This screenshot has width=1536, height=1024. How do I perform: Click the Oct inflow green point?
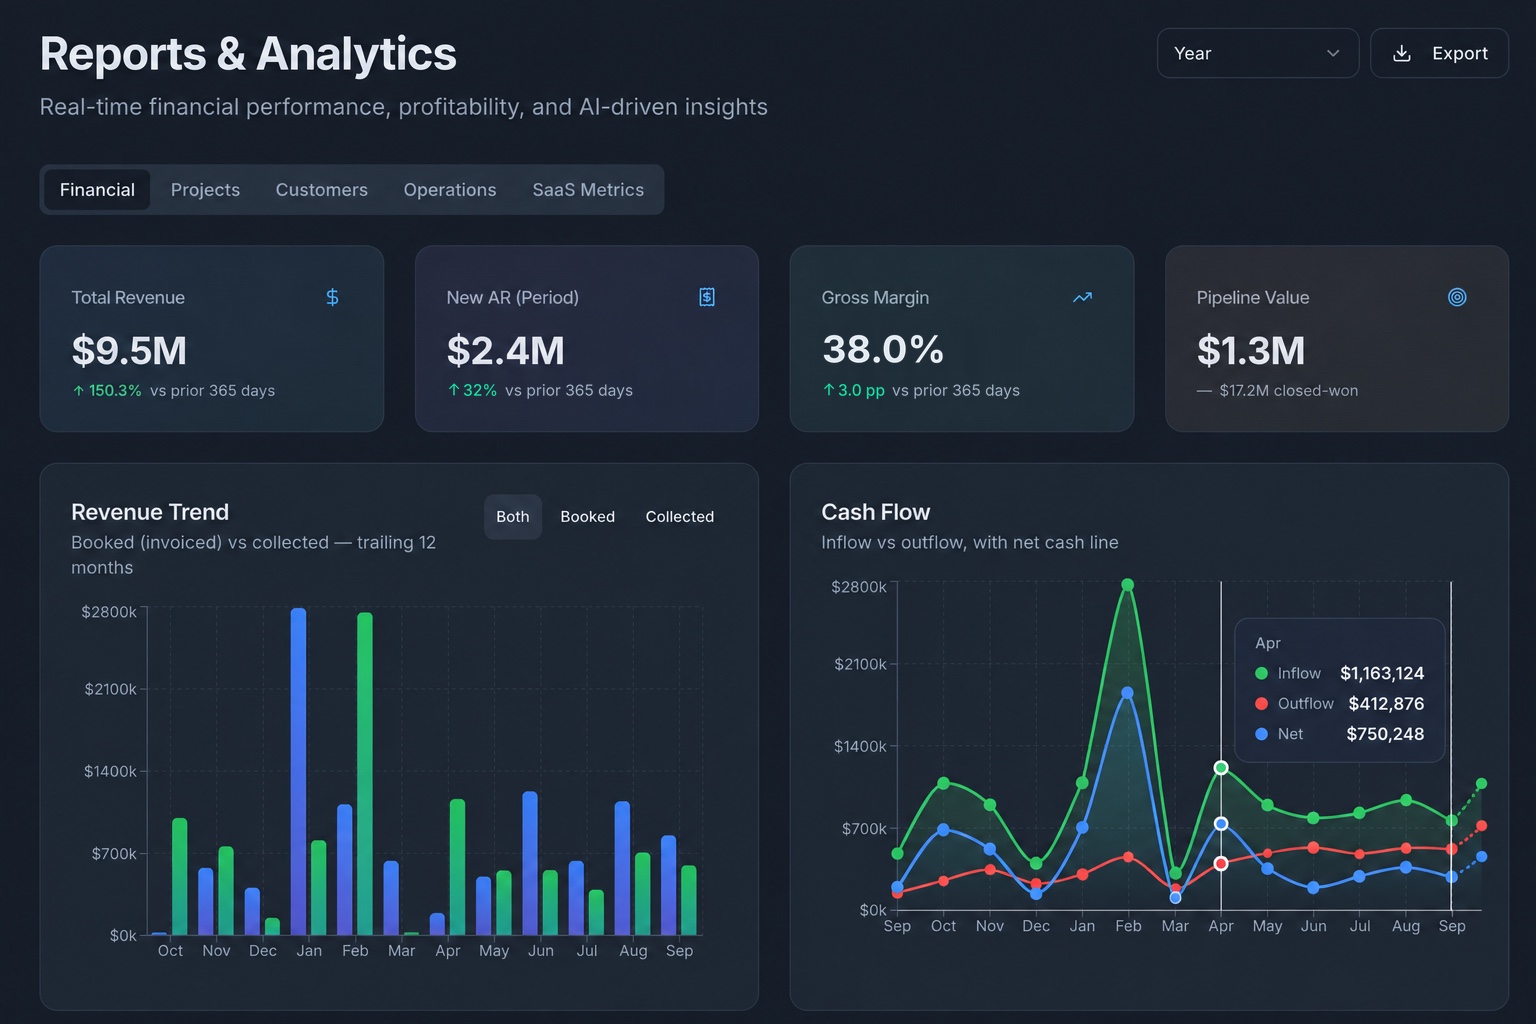pos(943,783)
